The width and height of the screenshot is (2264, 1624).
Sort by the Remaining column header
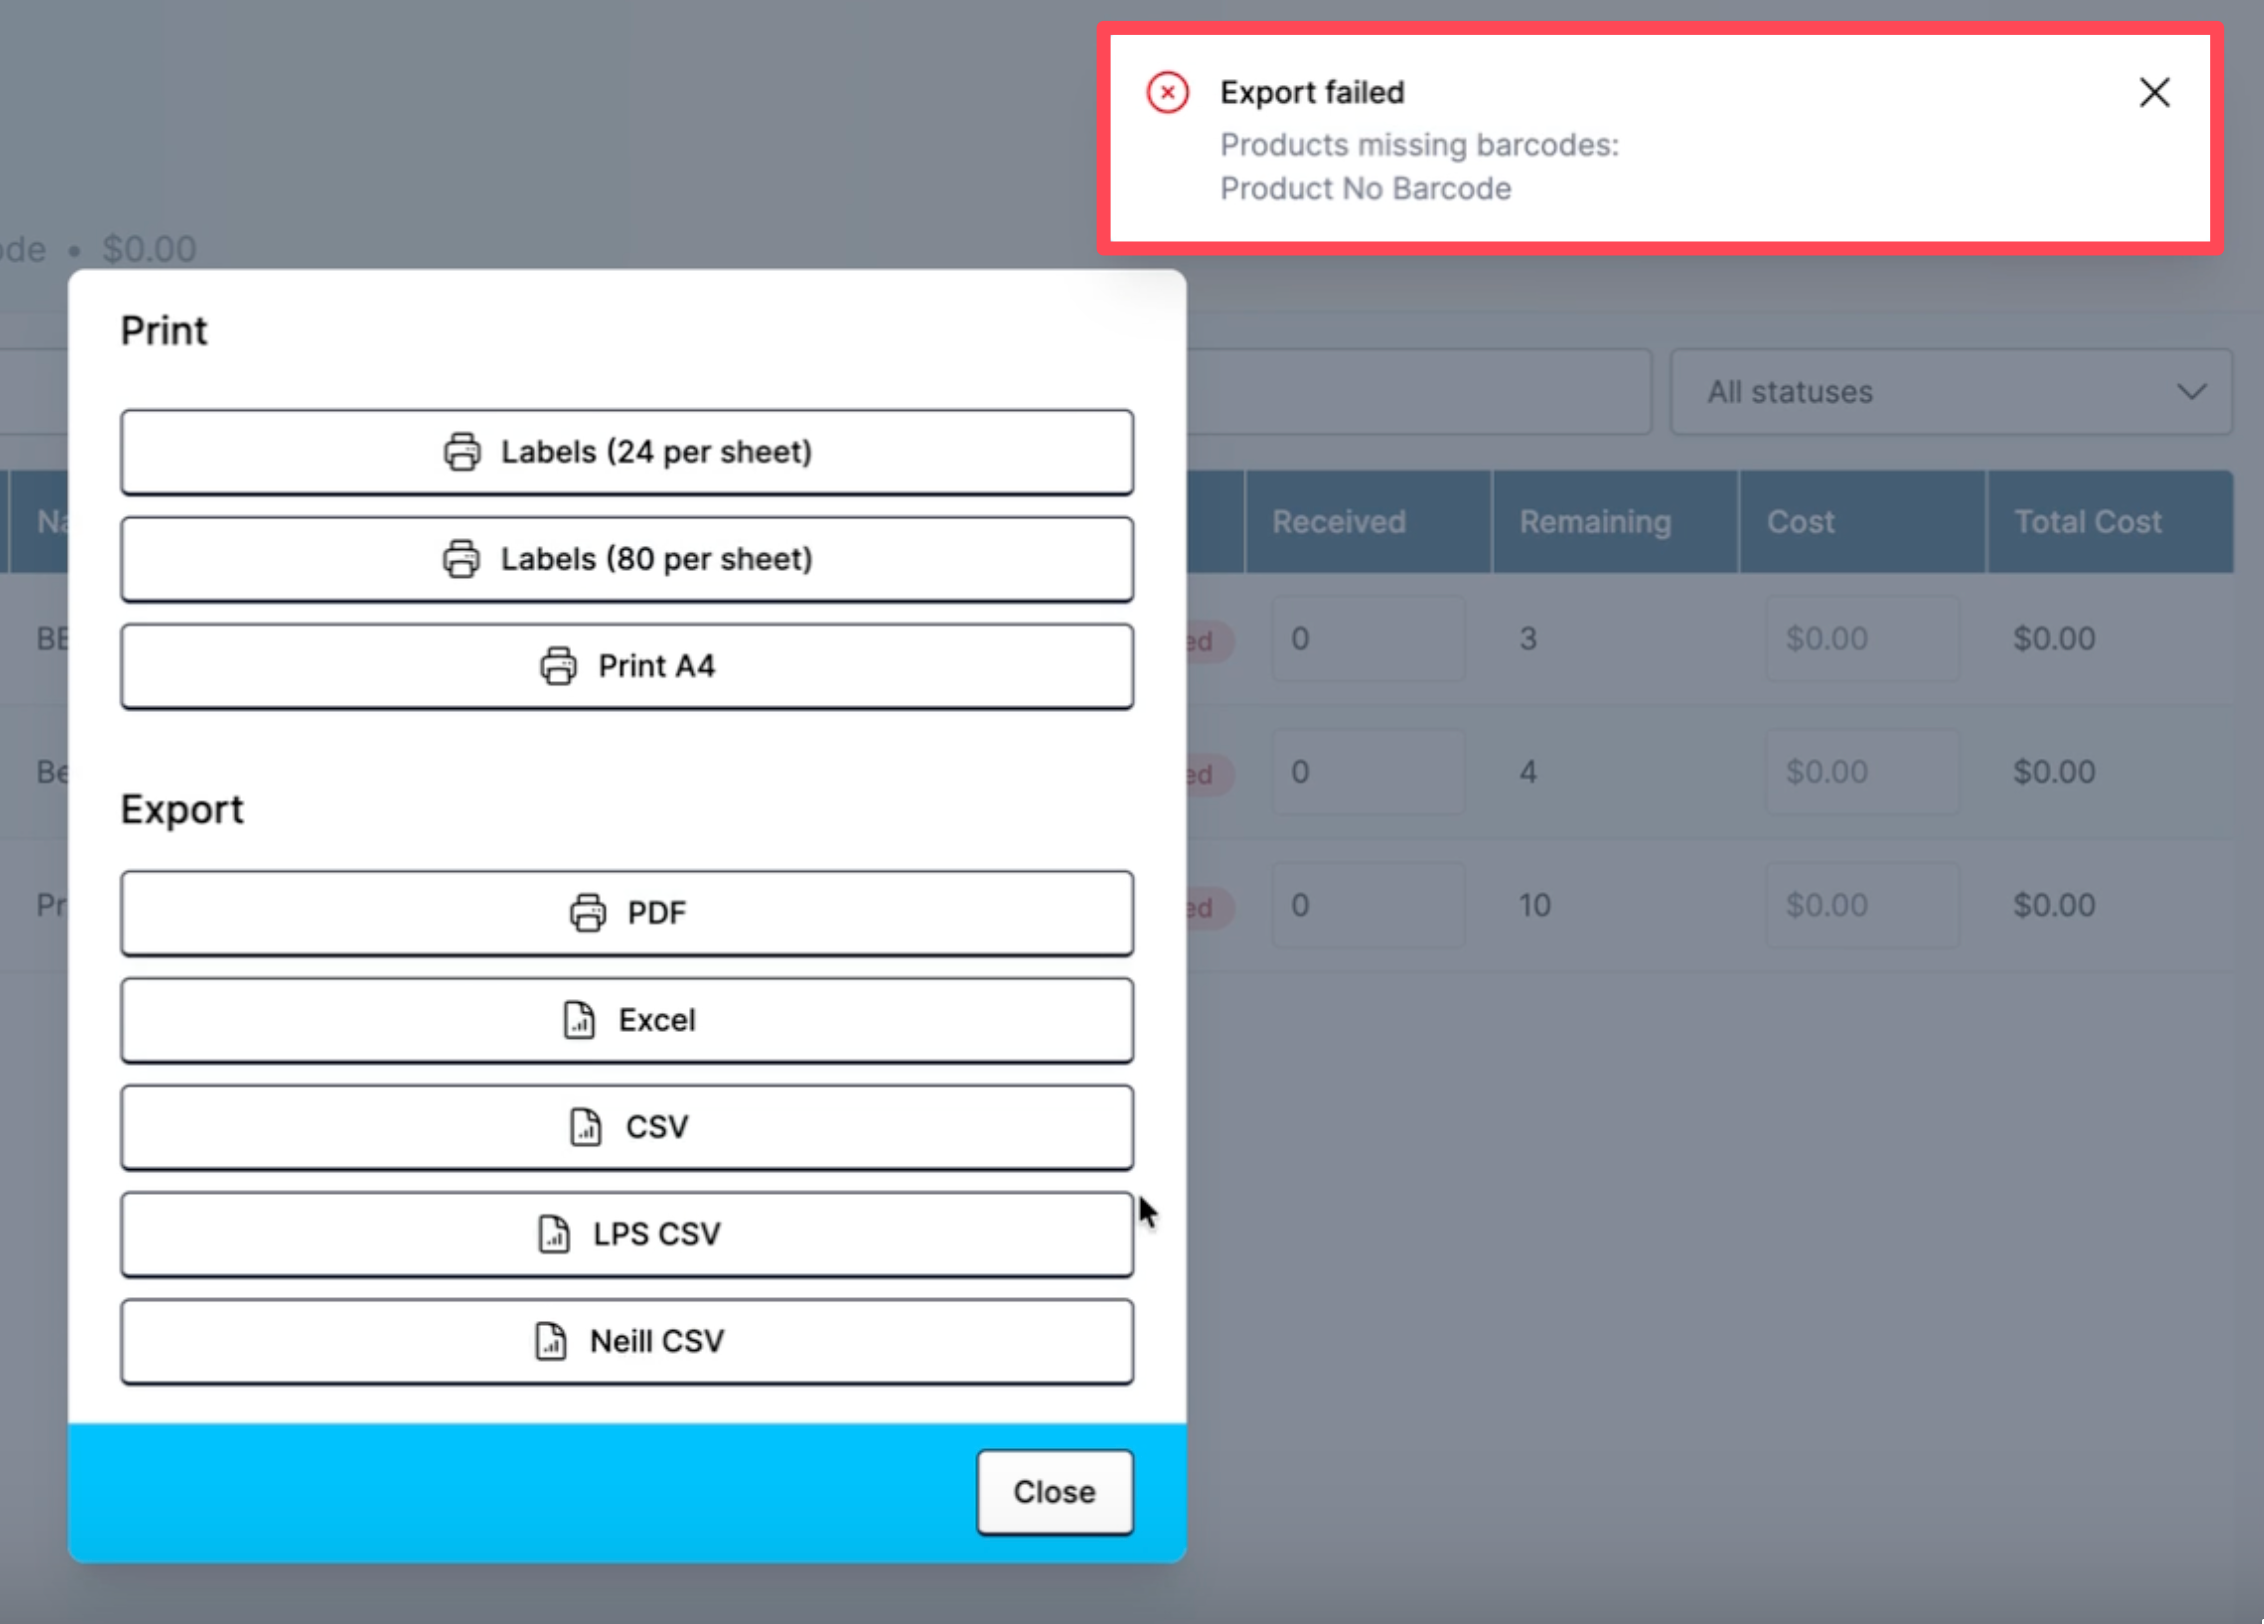point(1616,522)
